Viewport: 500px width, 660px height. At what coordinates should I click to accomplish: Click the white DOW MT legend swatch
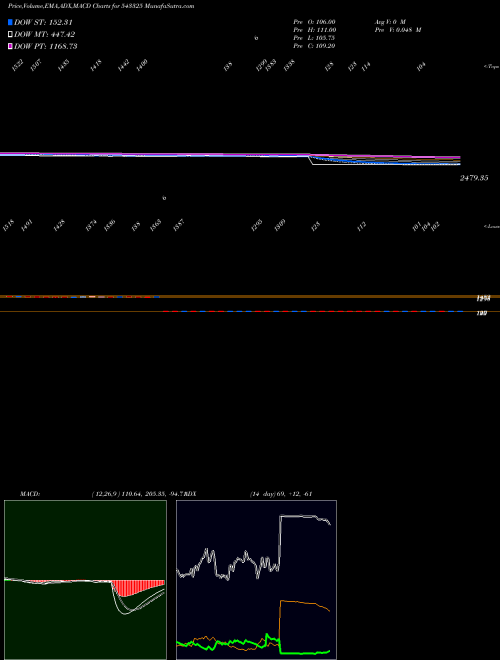[10, 35]
